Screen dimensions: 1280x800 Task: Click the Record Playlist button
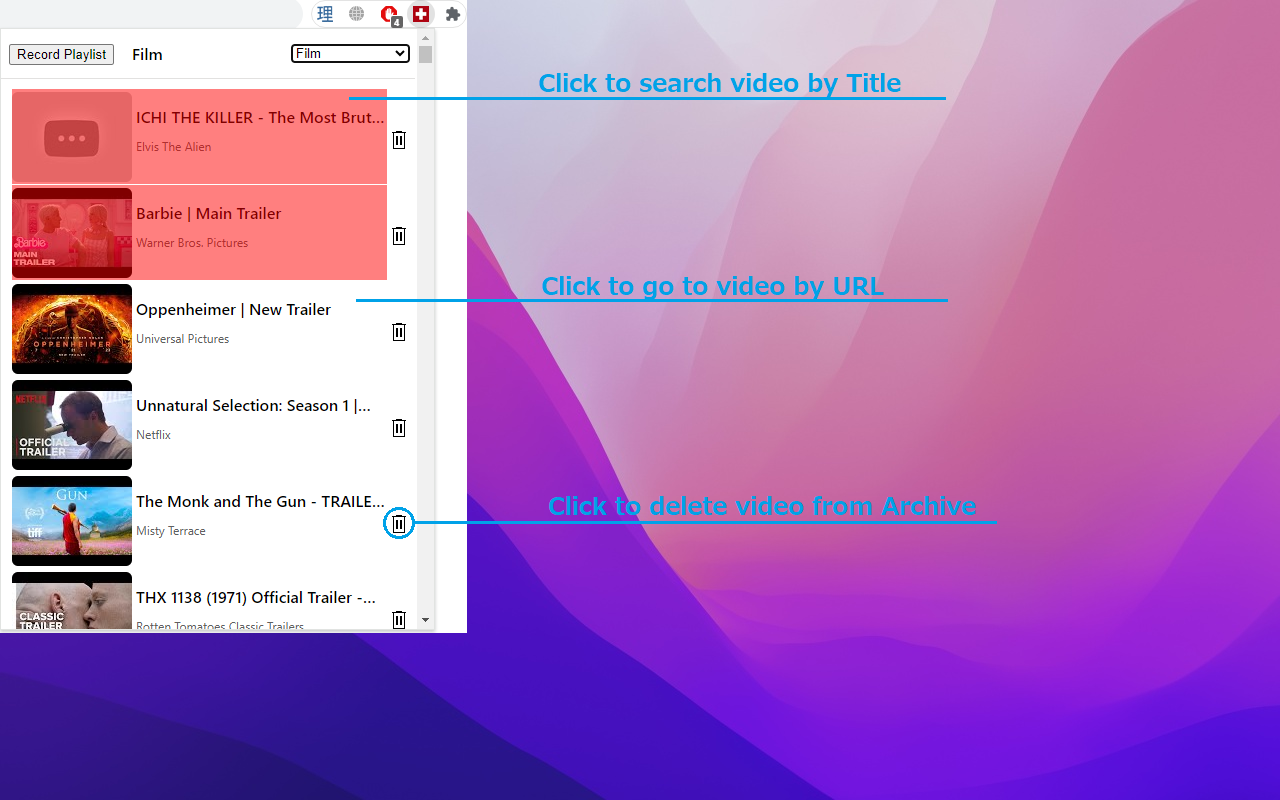tap(62, 54)
